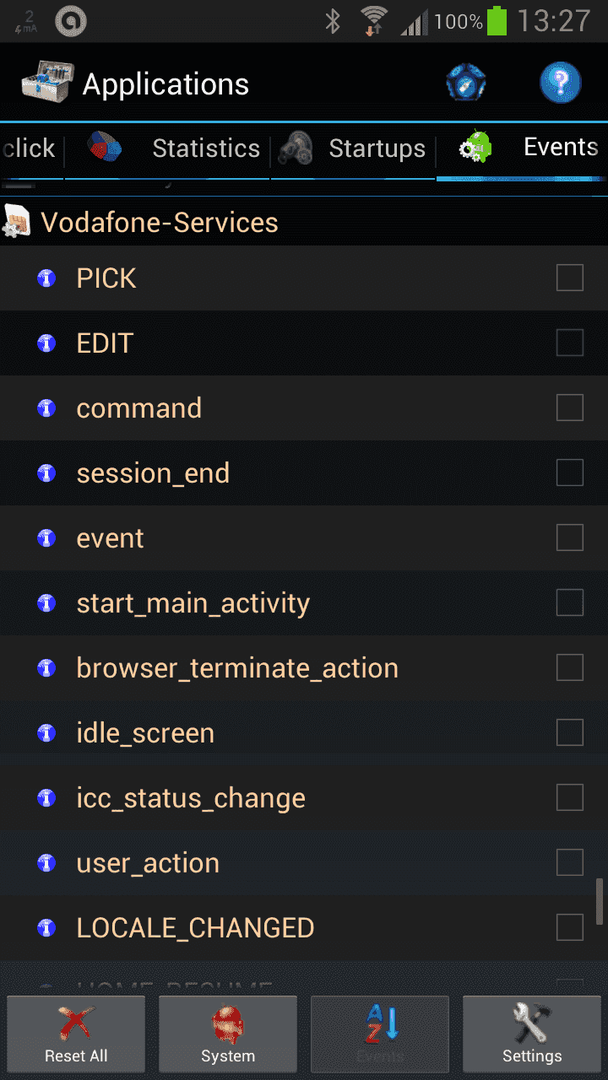The width and height of the screenshot is (608, 1080).
Task: Toggle the idle_screen checkbox
Action: pos(569,732)
